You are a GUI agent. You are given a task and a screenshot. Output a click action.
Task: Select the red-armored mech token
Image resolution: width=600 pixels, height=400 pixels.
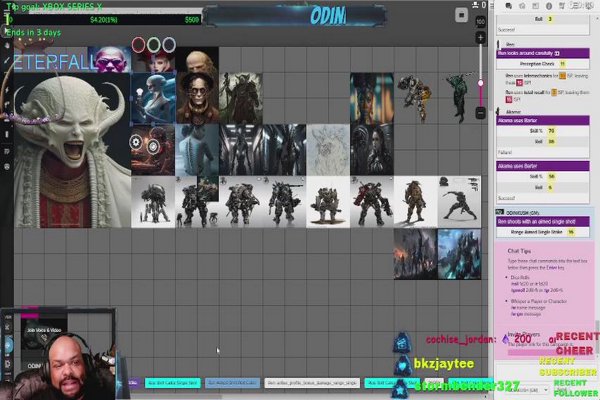(372, 202)
